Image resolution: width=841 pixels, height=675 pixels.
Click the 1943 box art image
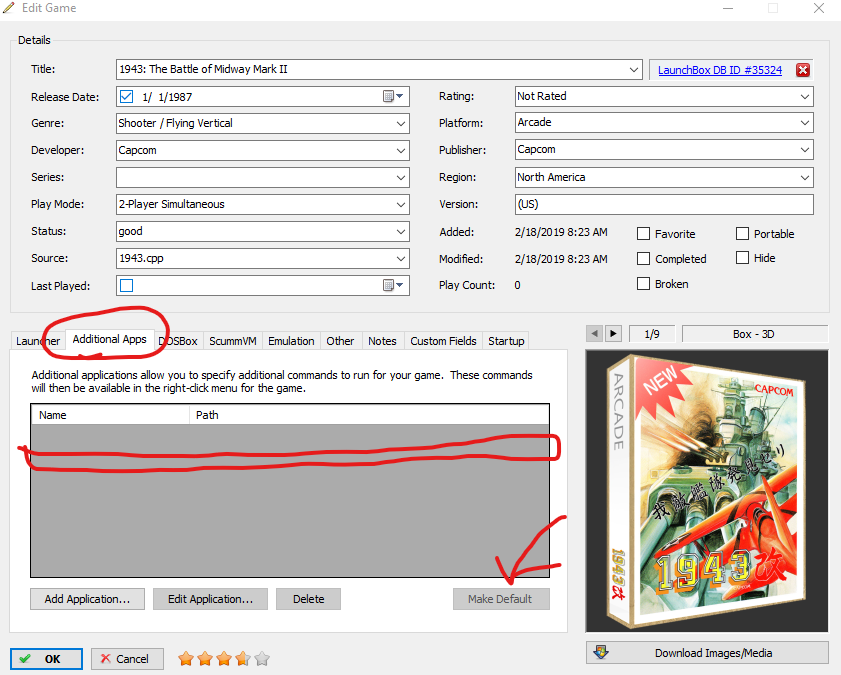point(707,491)
